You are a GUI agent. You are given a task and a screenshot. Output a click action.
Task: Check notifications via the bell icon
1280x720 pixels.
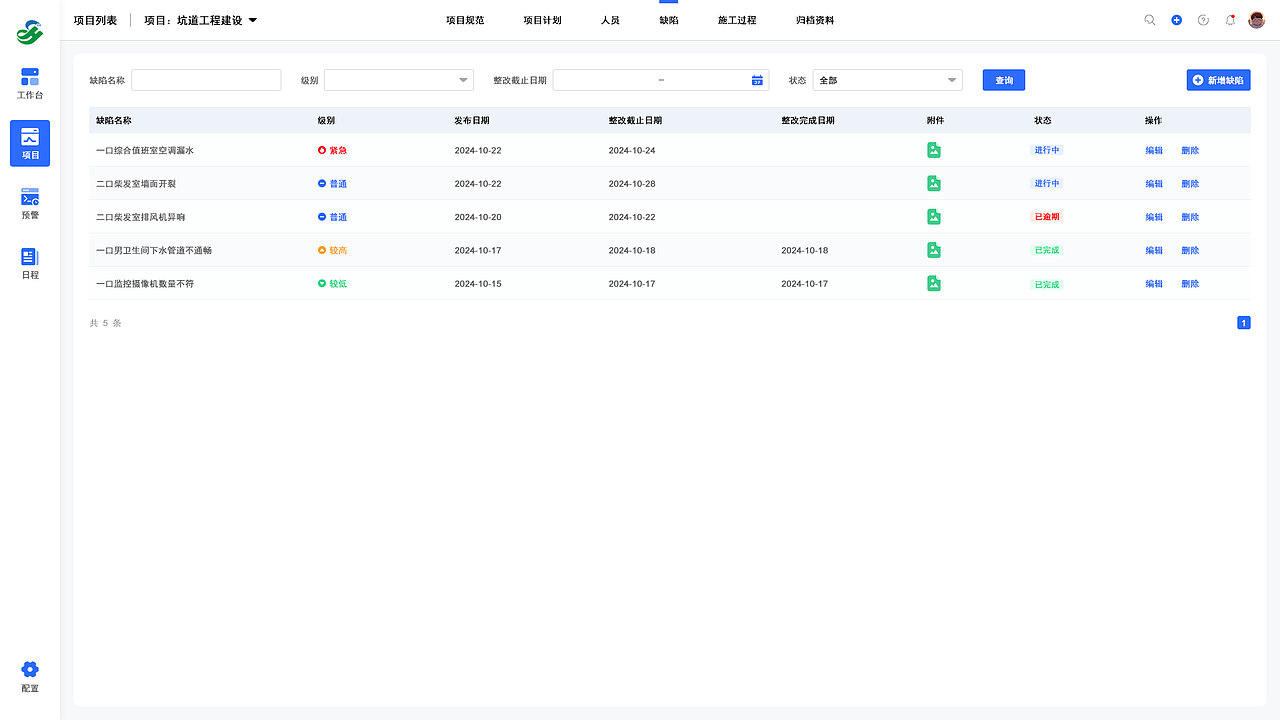tap(1230, 19)
